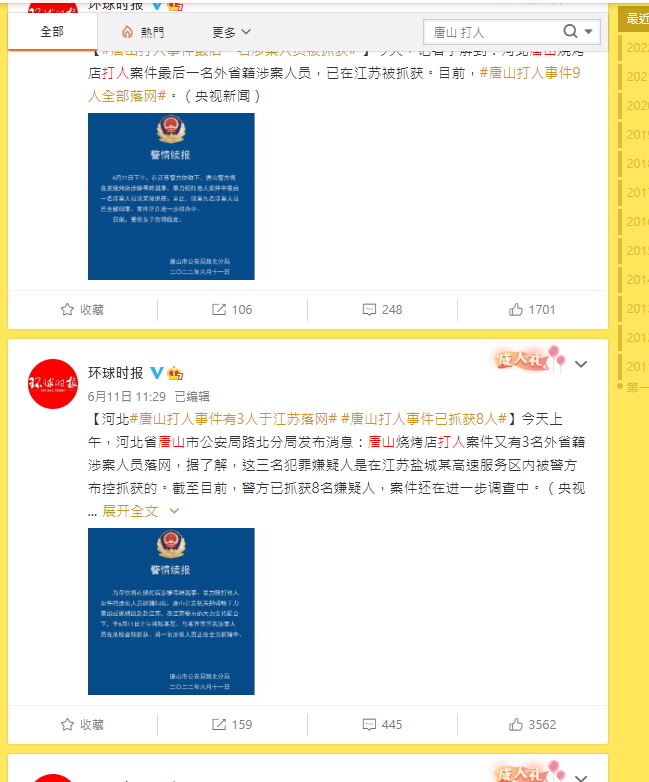Repost the first post with 106 shares
This screenshot has width=649, height=782.
pyautogui.click(x=232, y=310)
